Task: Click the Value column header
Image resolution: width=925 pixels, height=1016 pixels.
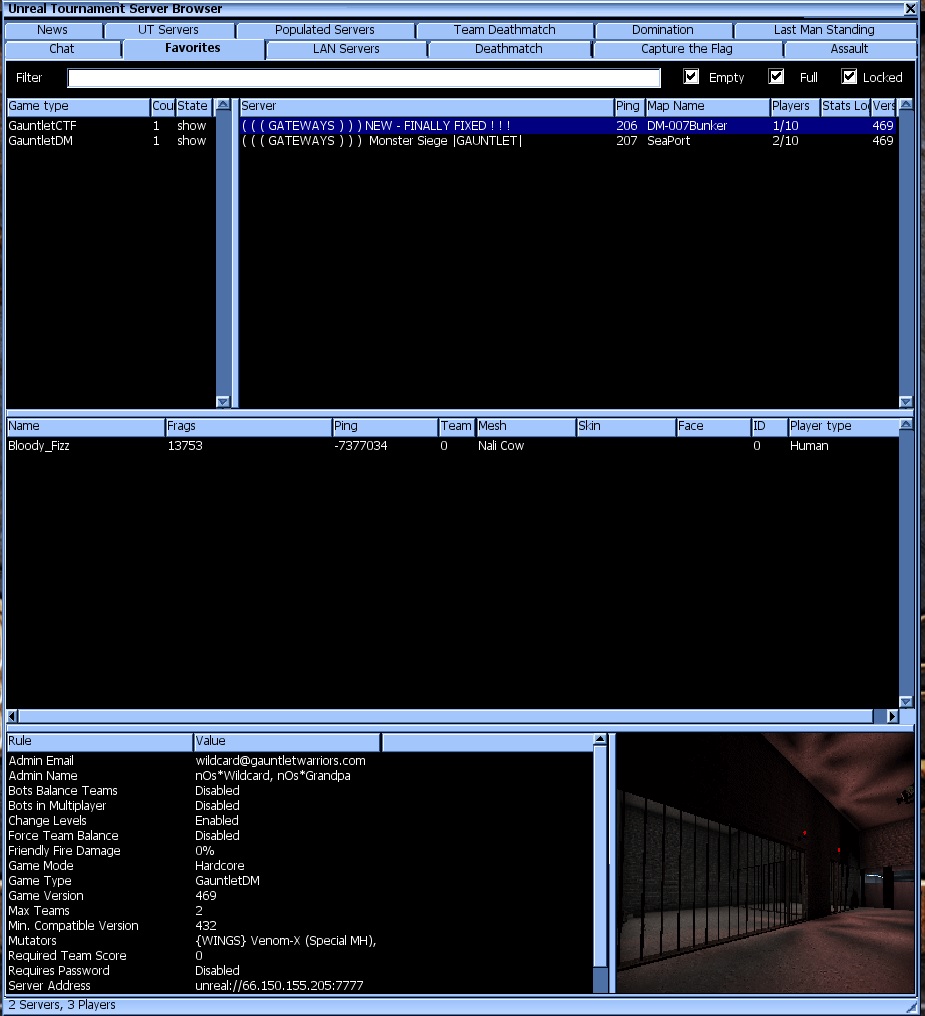Action: (287, 741)
